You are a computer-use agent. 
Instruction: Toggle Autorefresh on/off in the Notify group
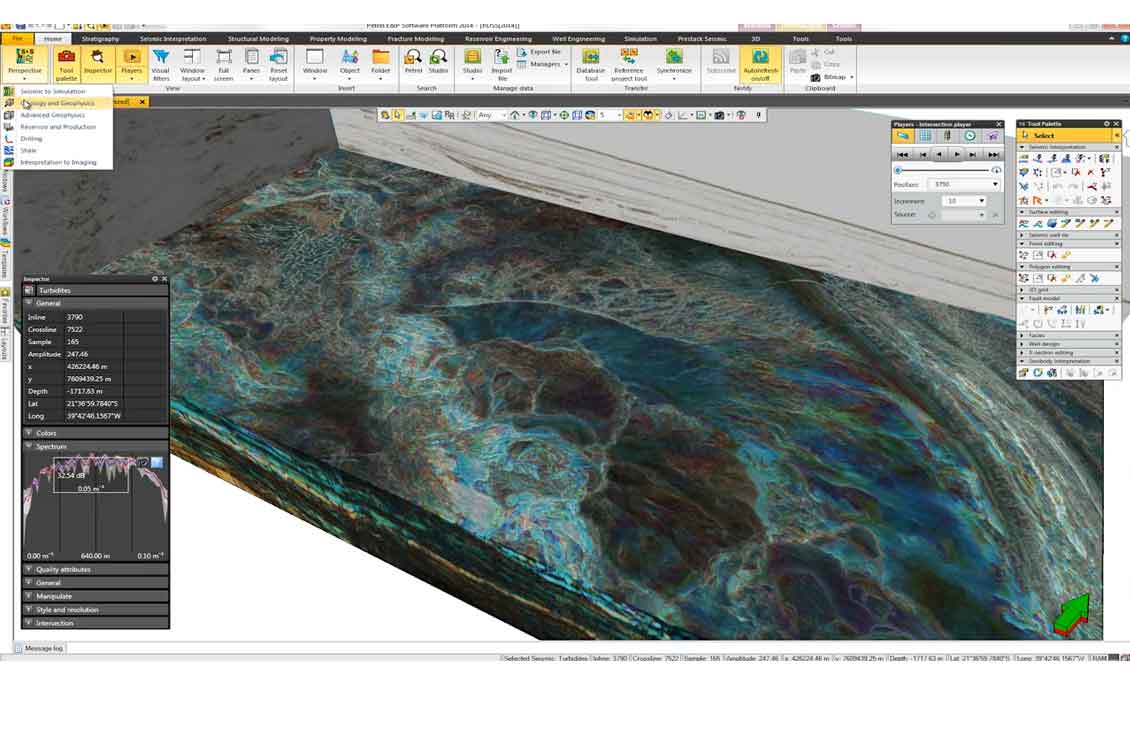pyautogui.click(x=759, y=62)
